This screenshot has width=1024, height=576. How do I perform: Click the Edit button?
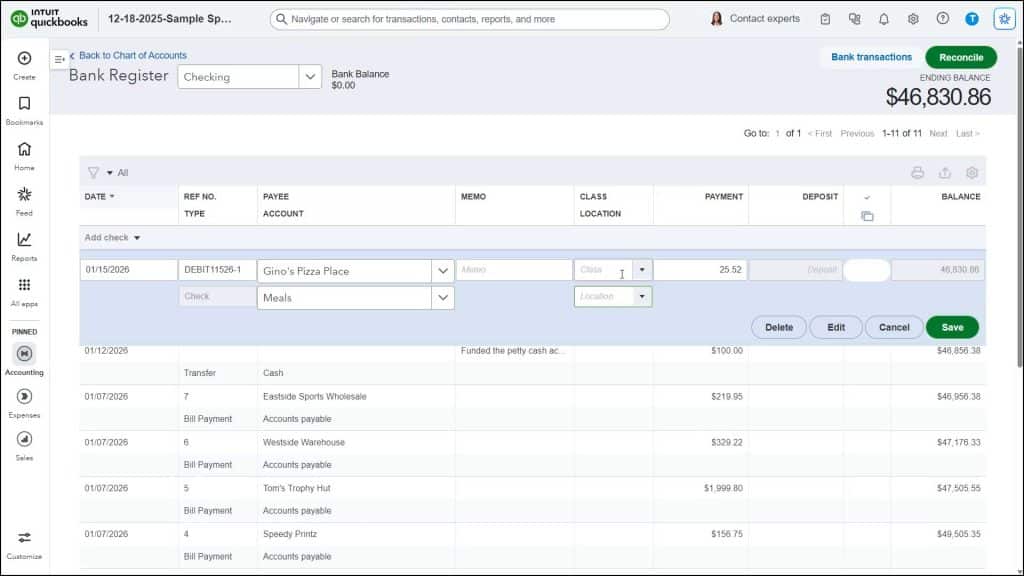[x=836, y=327]
